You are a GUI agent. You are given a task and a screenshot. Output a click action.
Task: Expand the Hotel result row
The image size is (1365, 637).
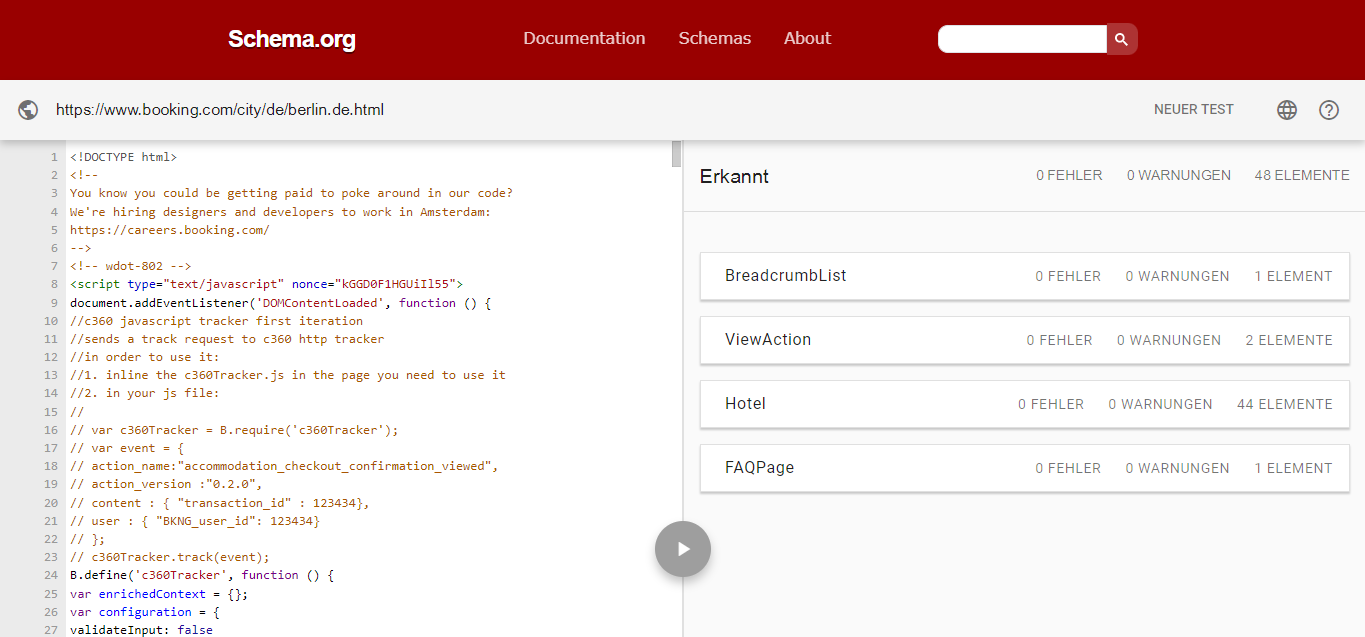tap(1025, 404)
